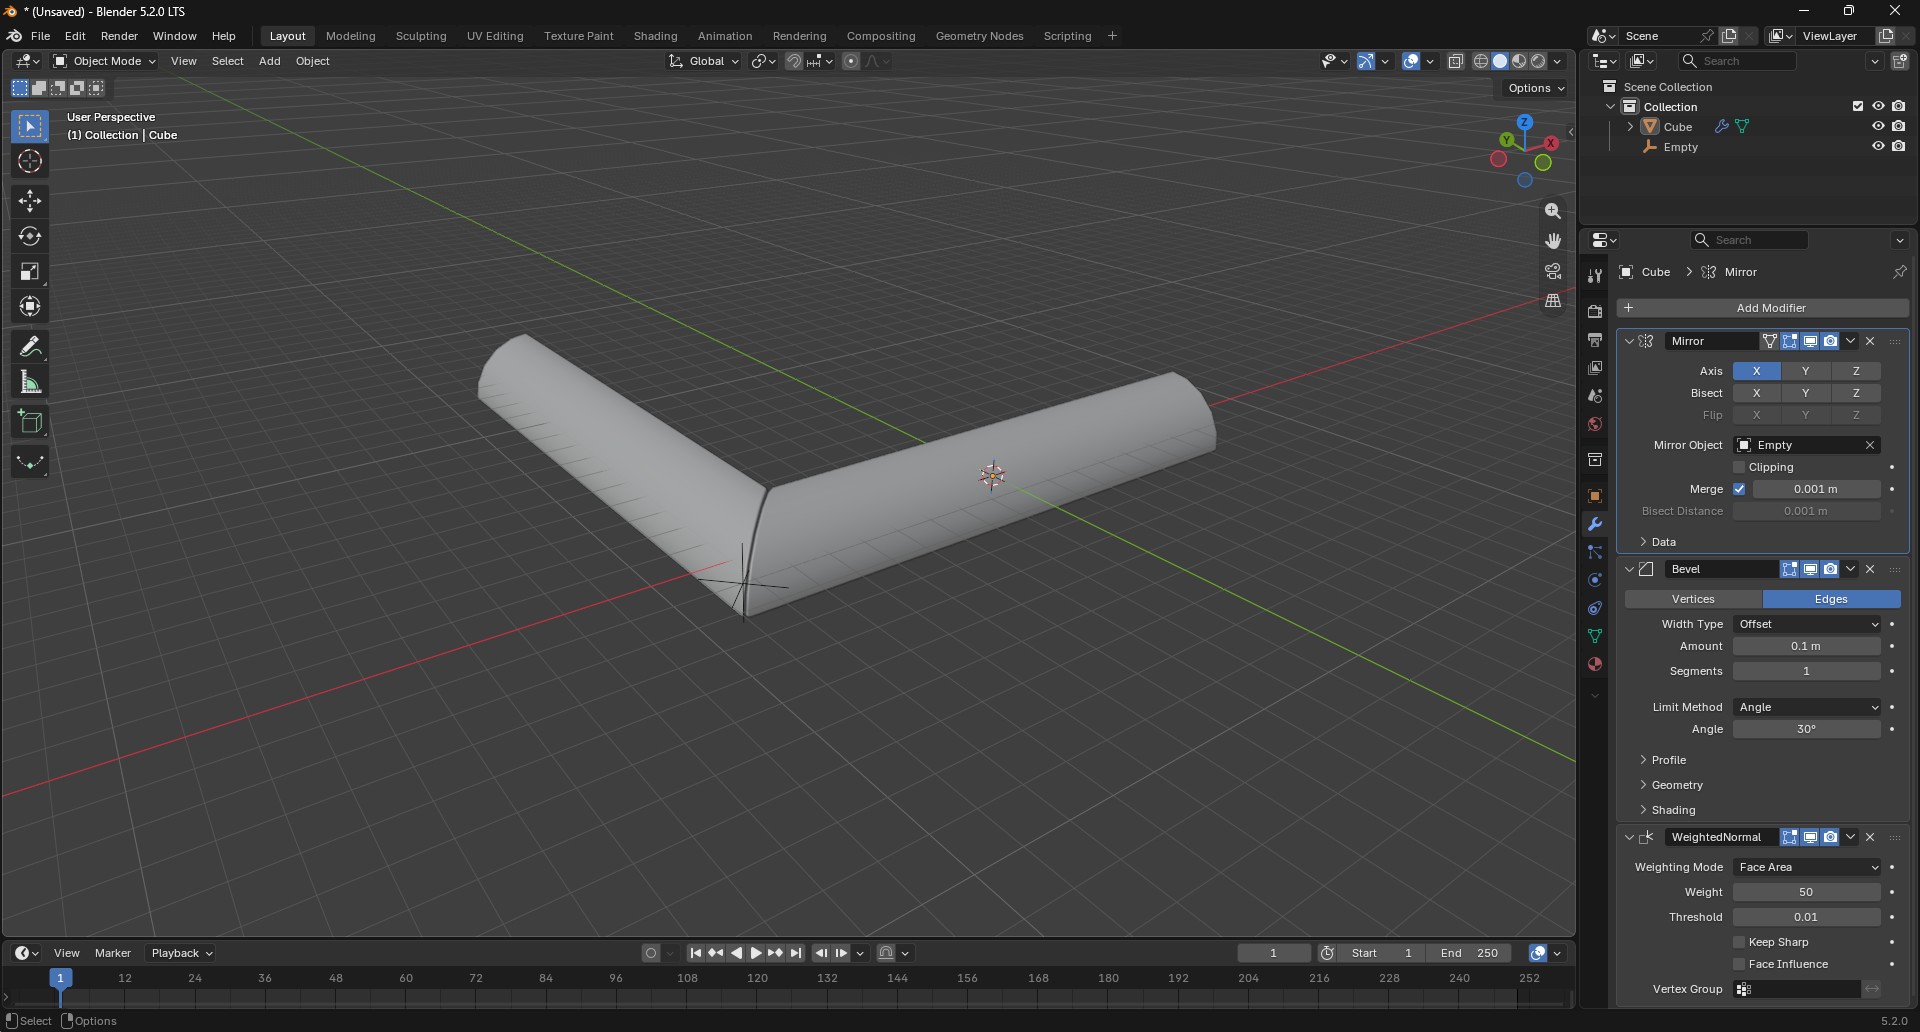Open the Object properties tab
This screenshot has width=1920, height=1032.
[1595, 496]
